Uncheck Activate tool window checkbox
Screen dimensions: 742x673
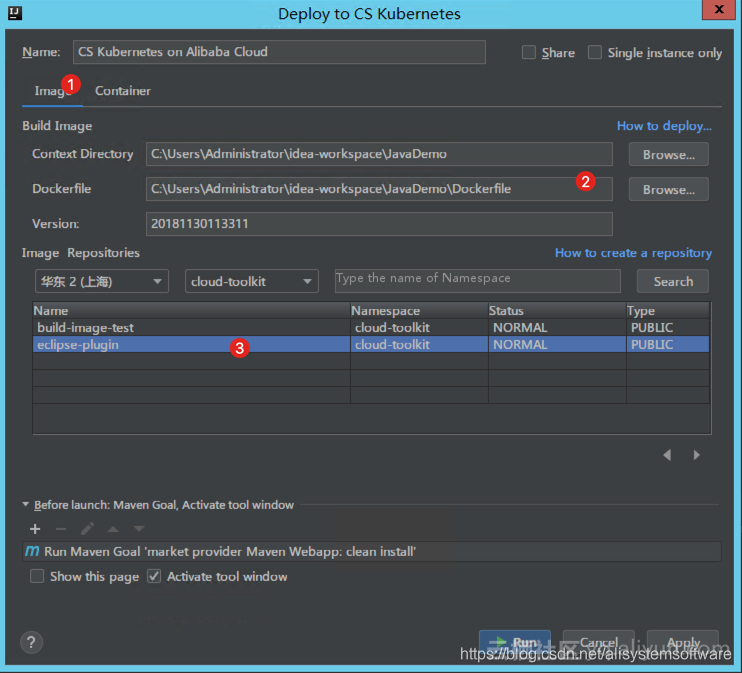(x=154, y=576)
